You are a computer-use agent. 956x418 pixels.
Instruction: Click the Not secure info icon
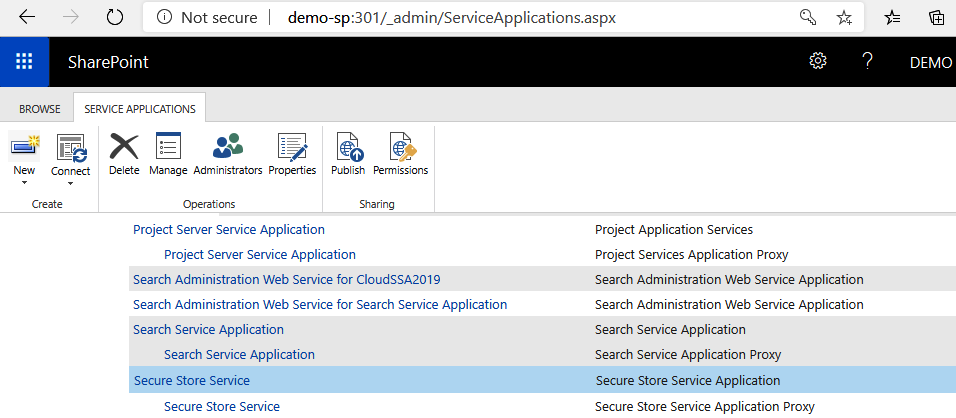click(164, 18)
